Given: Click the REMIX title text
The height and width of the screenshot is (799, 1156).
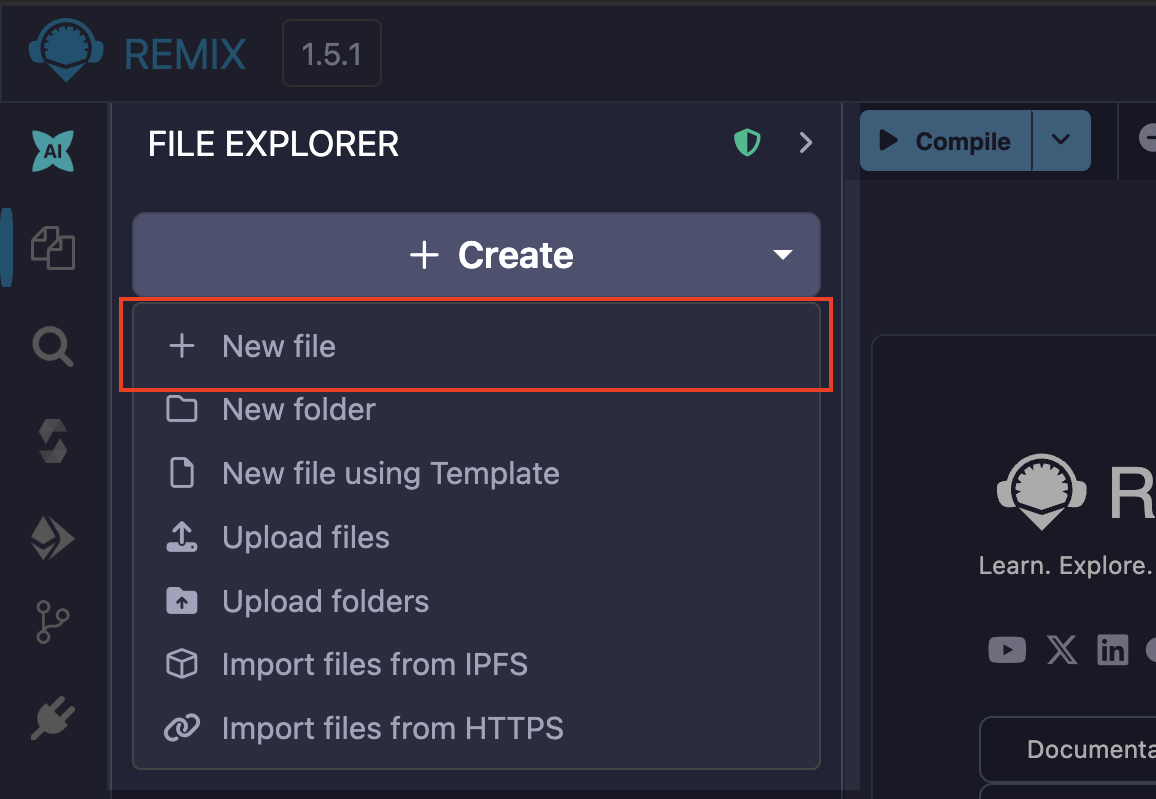Looking at the screenshot, I should 184,55.
